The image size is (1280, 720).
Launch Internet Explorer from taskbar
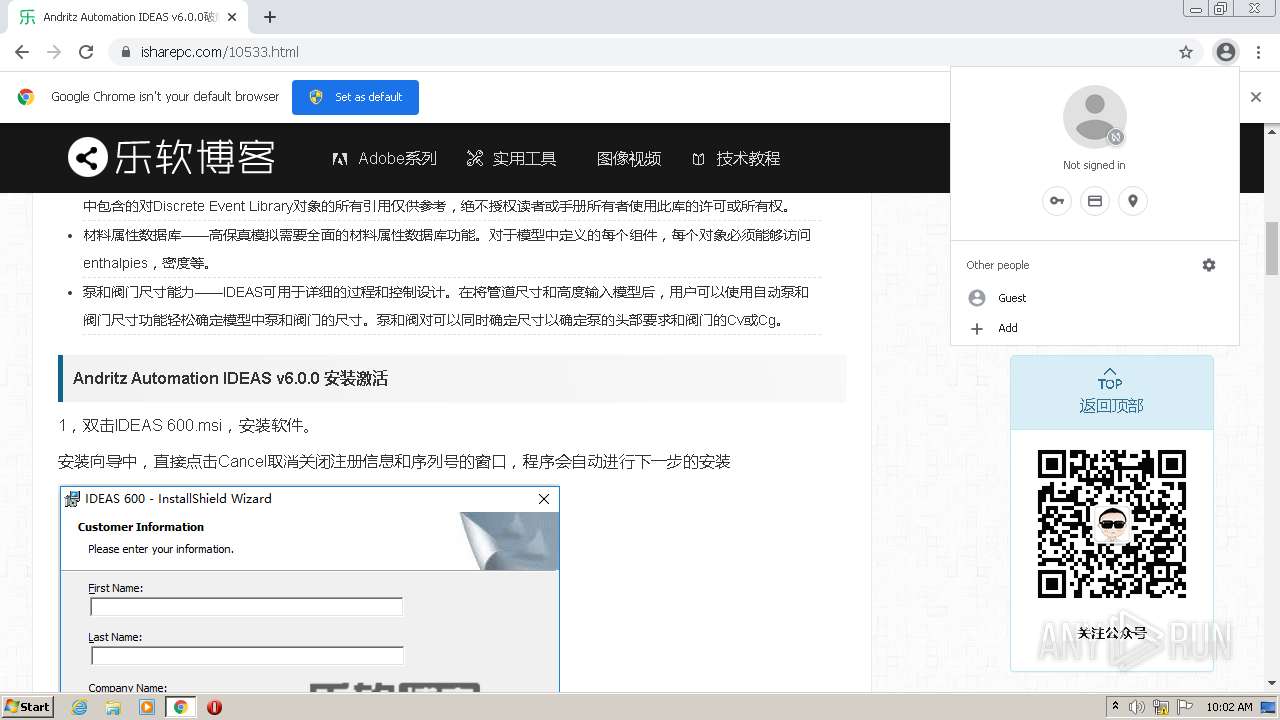point(80,707)
